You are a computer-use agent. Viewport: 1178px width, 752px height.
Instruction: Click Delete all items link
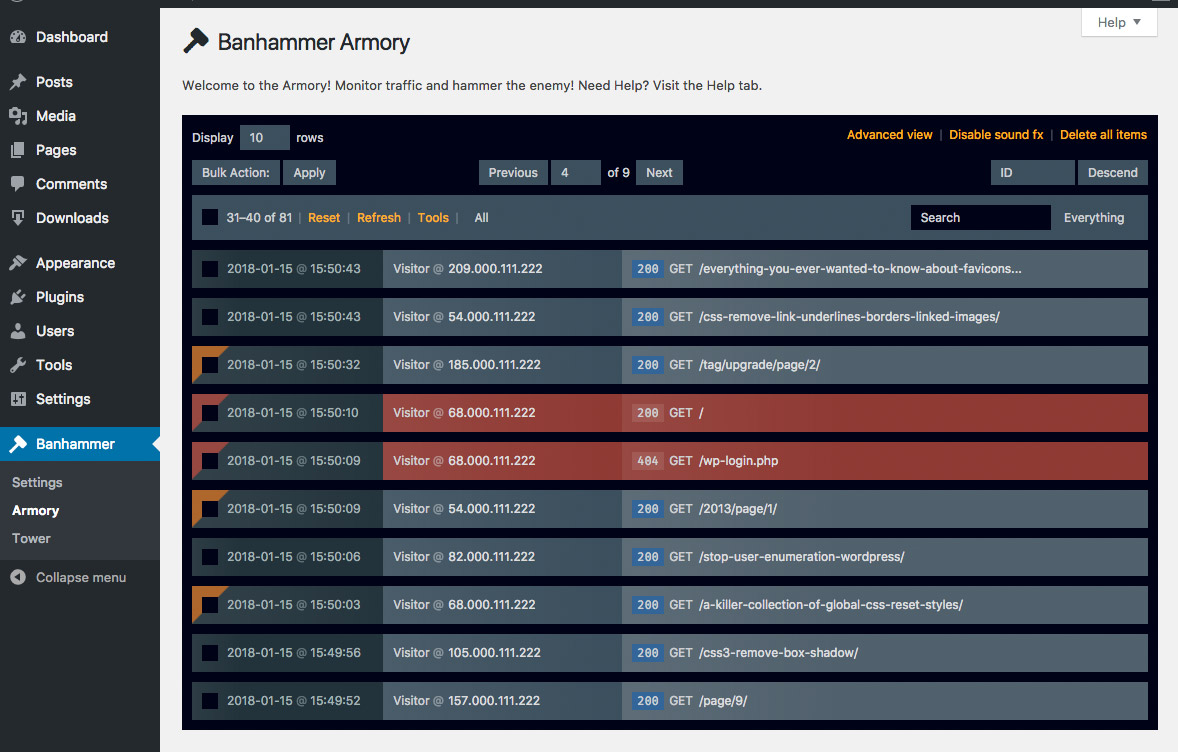pyautogui.click(x=1103, y=134)
